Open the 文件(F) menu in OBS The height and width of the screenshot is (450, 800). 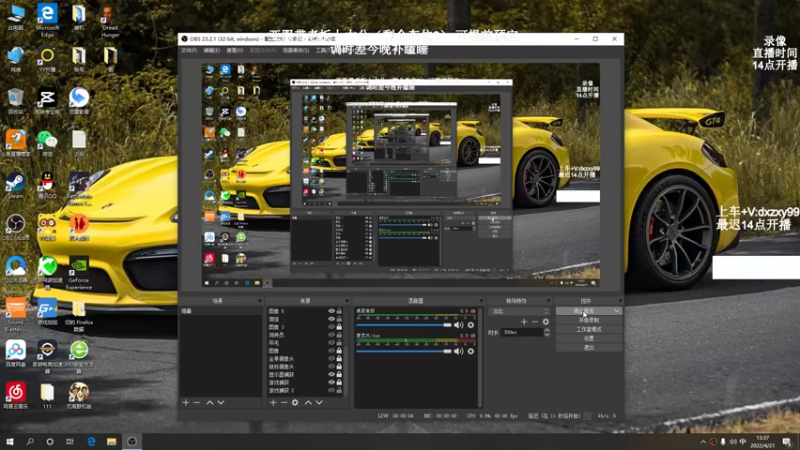click(x=189, y=51)
